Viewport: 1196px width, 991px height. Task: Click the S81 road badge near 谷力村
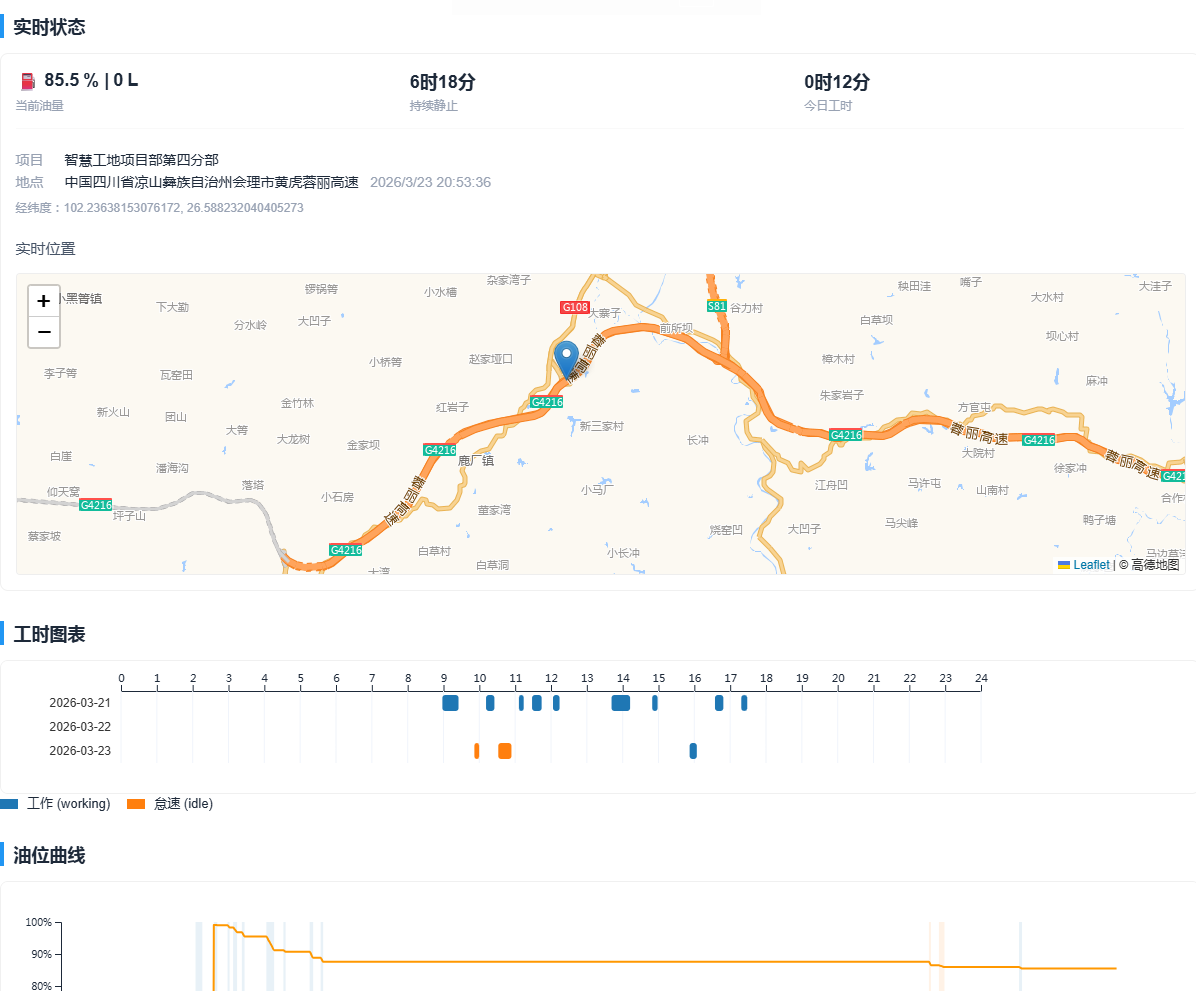point(716,305)
